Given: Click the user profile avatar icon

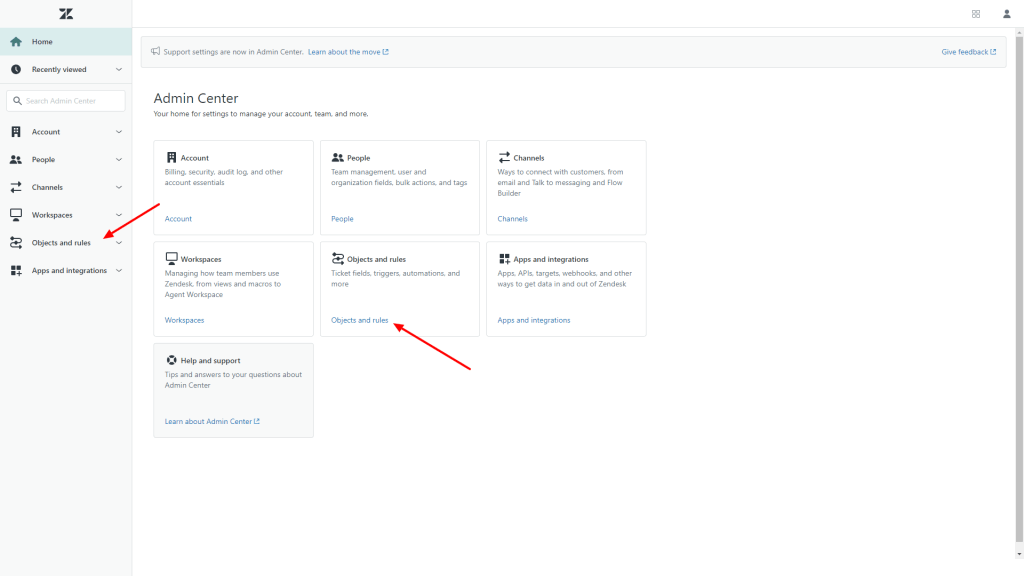Looking at the screenshot, I should [1006, 13].
